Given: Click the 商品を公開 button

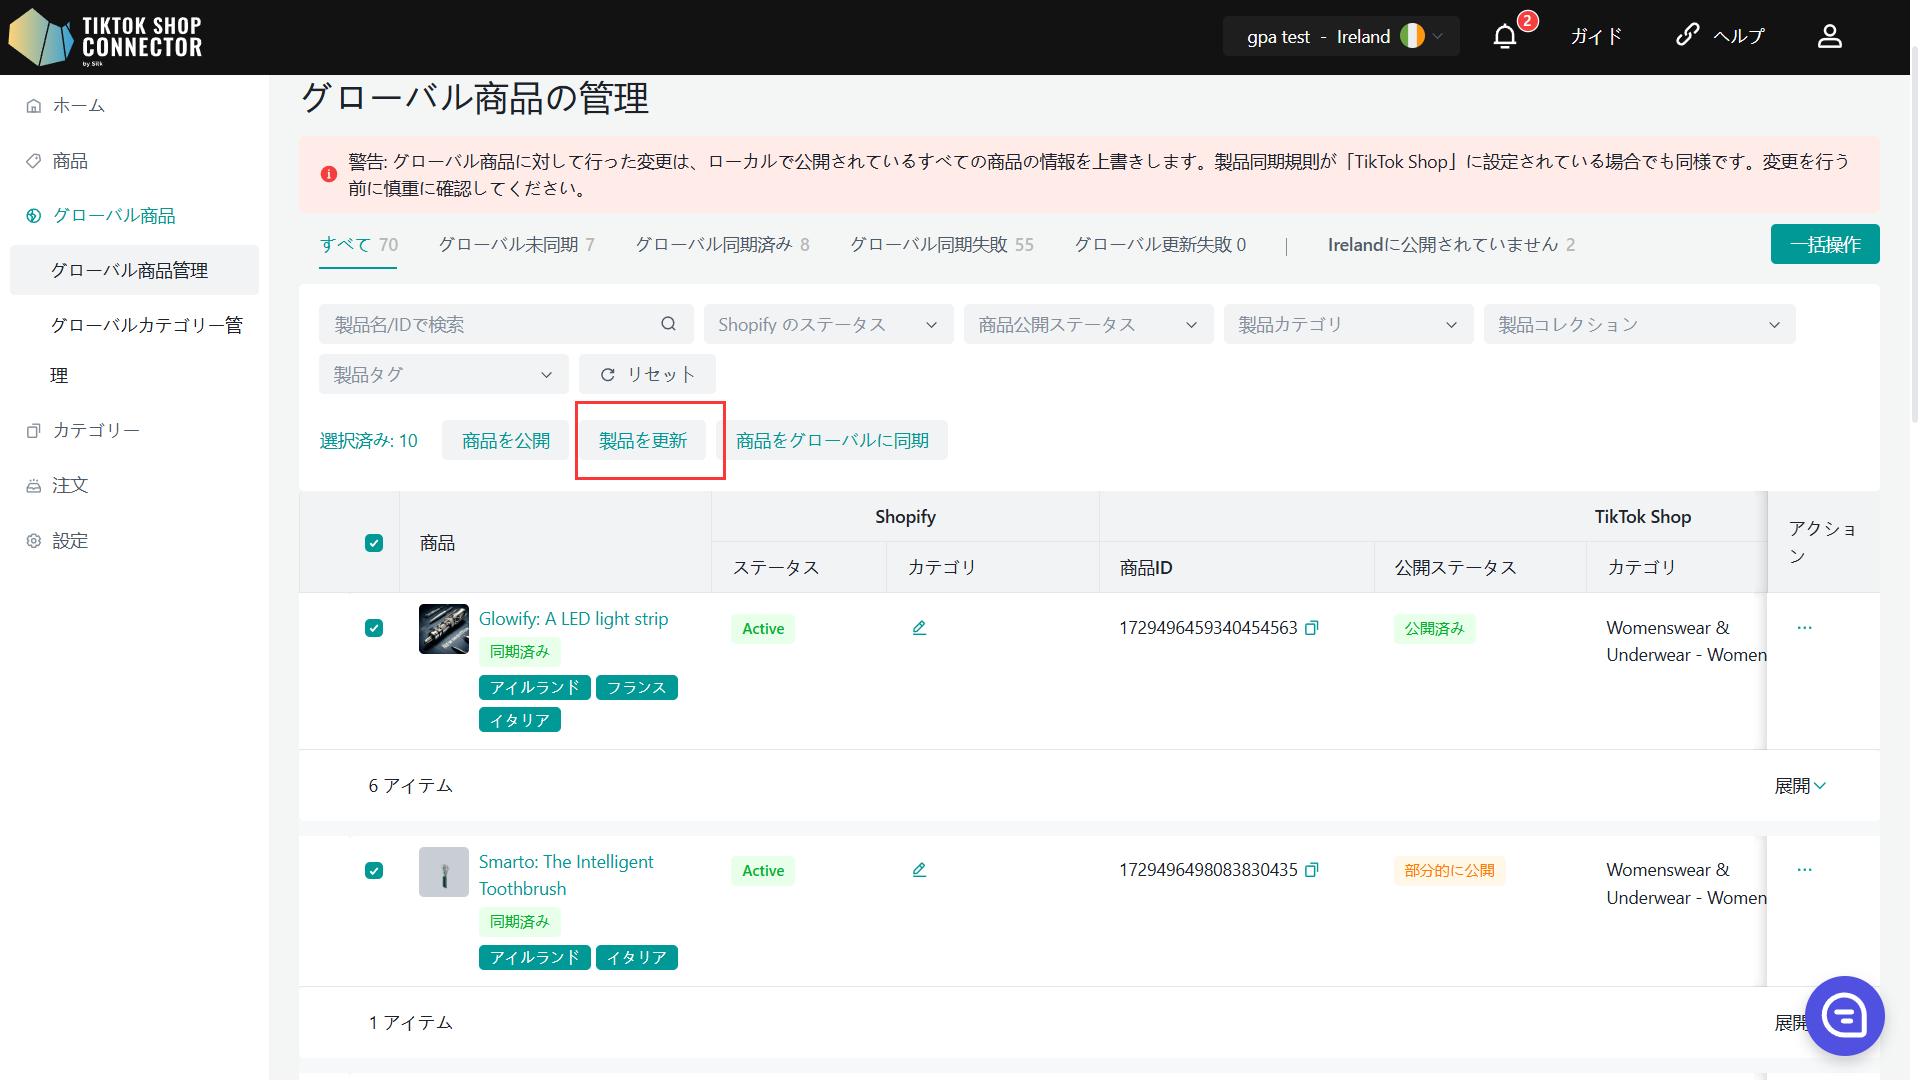Looking at the screenshot, I should coord(506,441).
